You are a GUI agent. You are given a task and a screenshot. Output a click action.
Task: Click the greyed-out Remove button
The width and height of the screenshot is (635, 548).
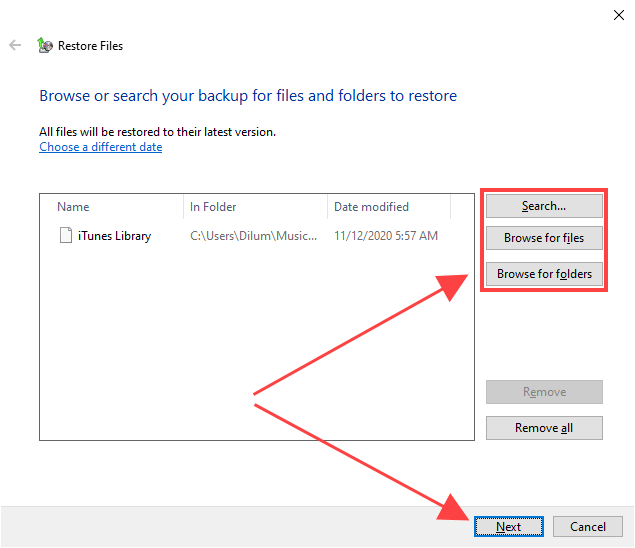[x=544, y=392]
